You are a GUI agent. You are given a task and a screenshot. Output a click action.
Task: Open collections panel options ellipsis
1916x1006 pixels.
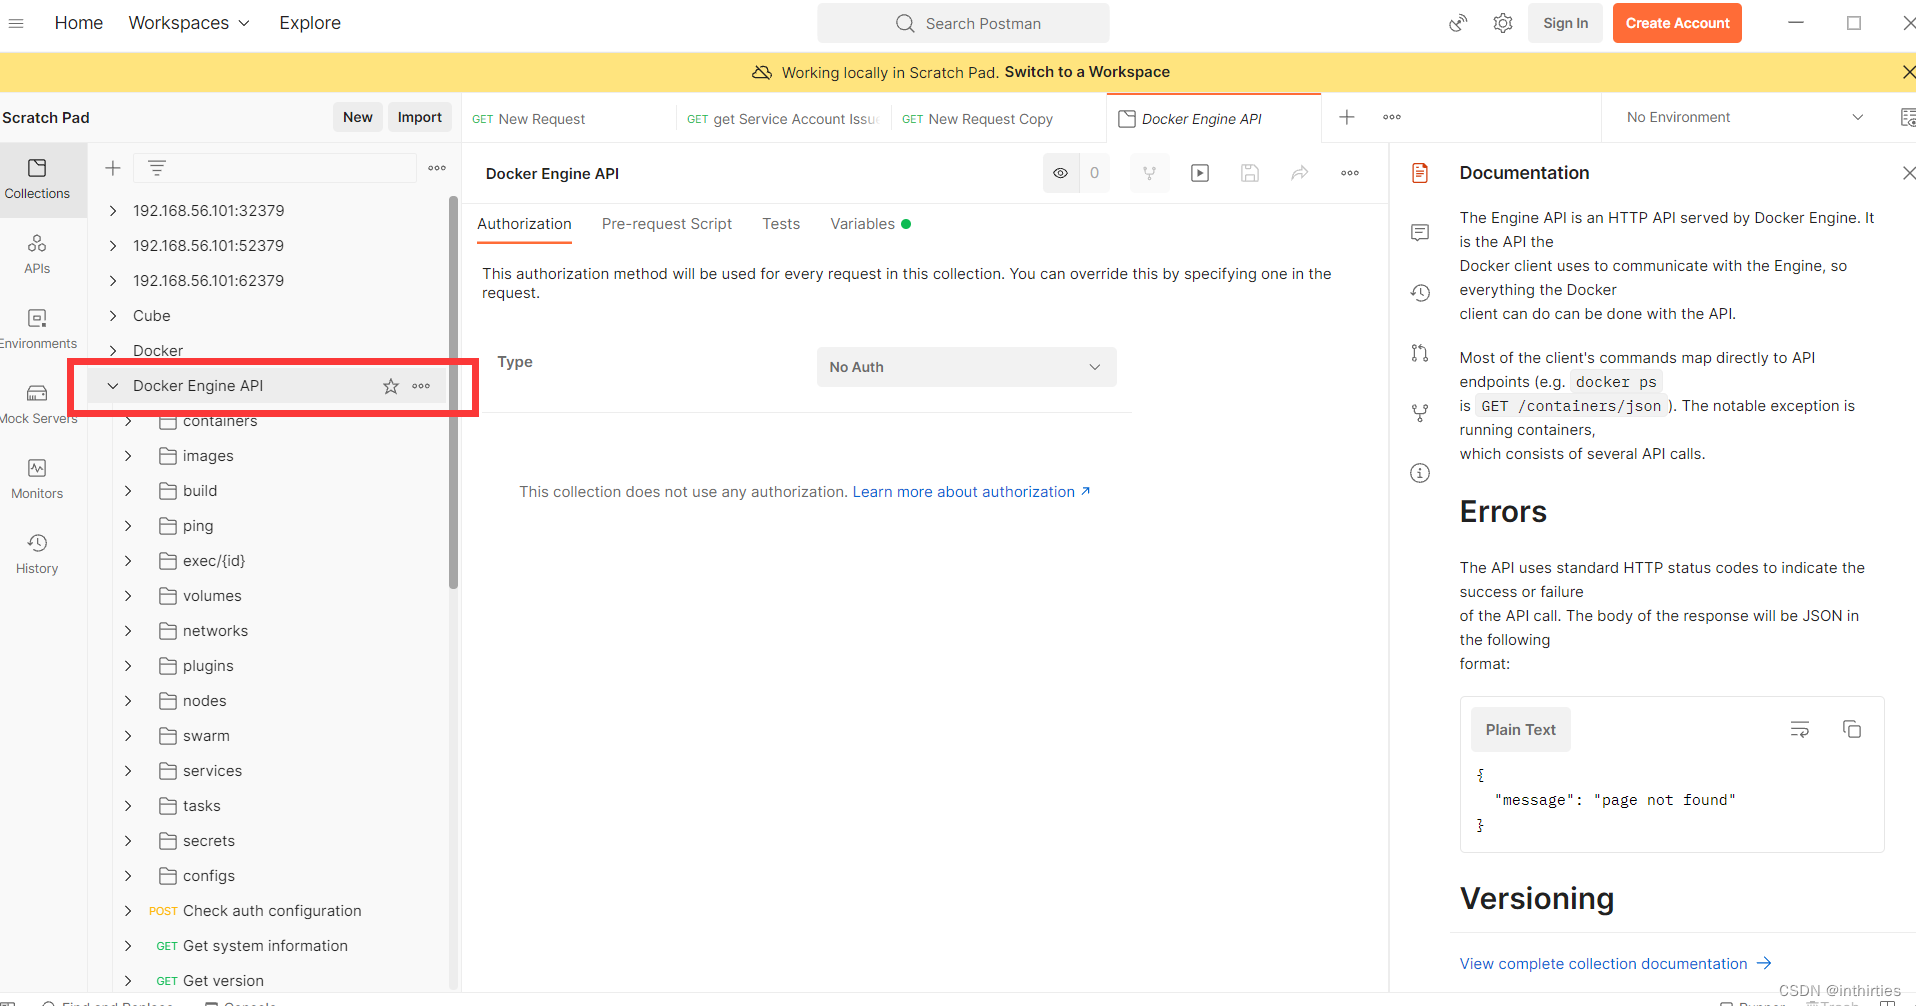(x=437, y=168)
